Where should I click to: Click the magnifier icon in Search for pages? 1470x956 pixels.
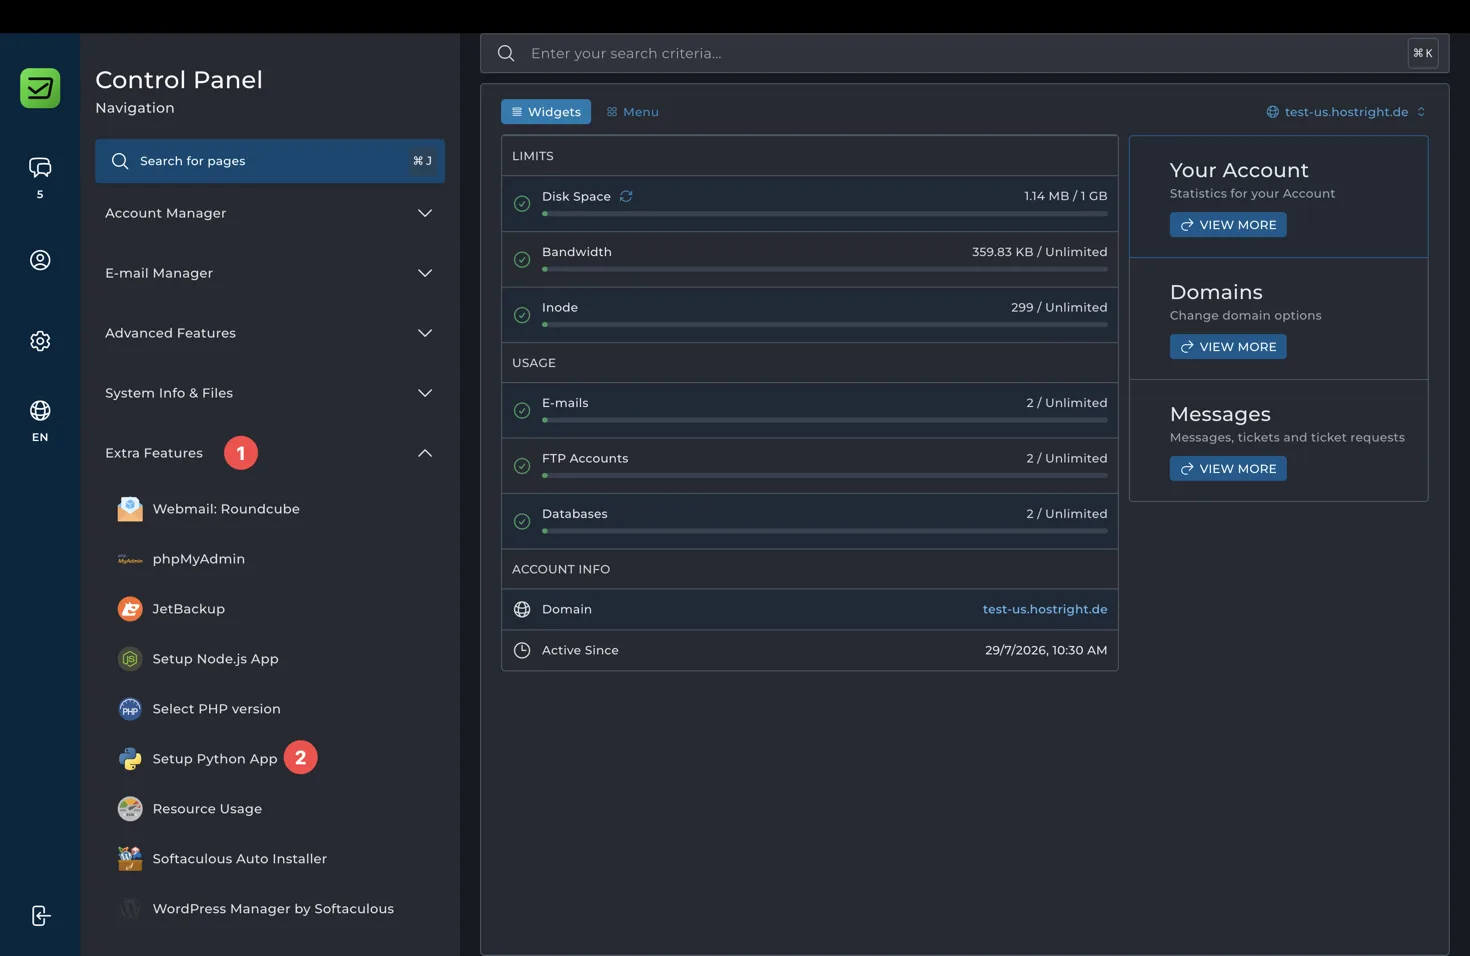tap(120, 161)
